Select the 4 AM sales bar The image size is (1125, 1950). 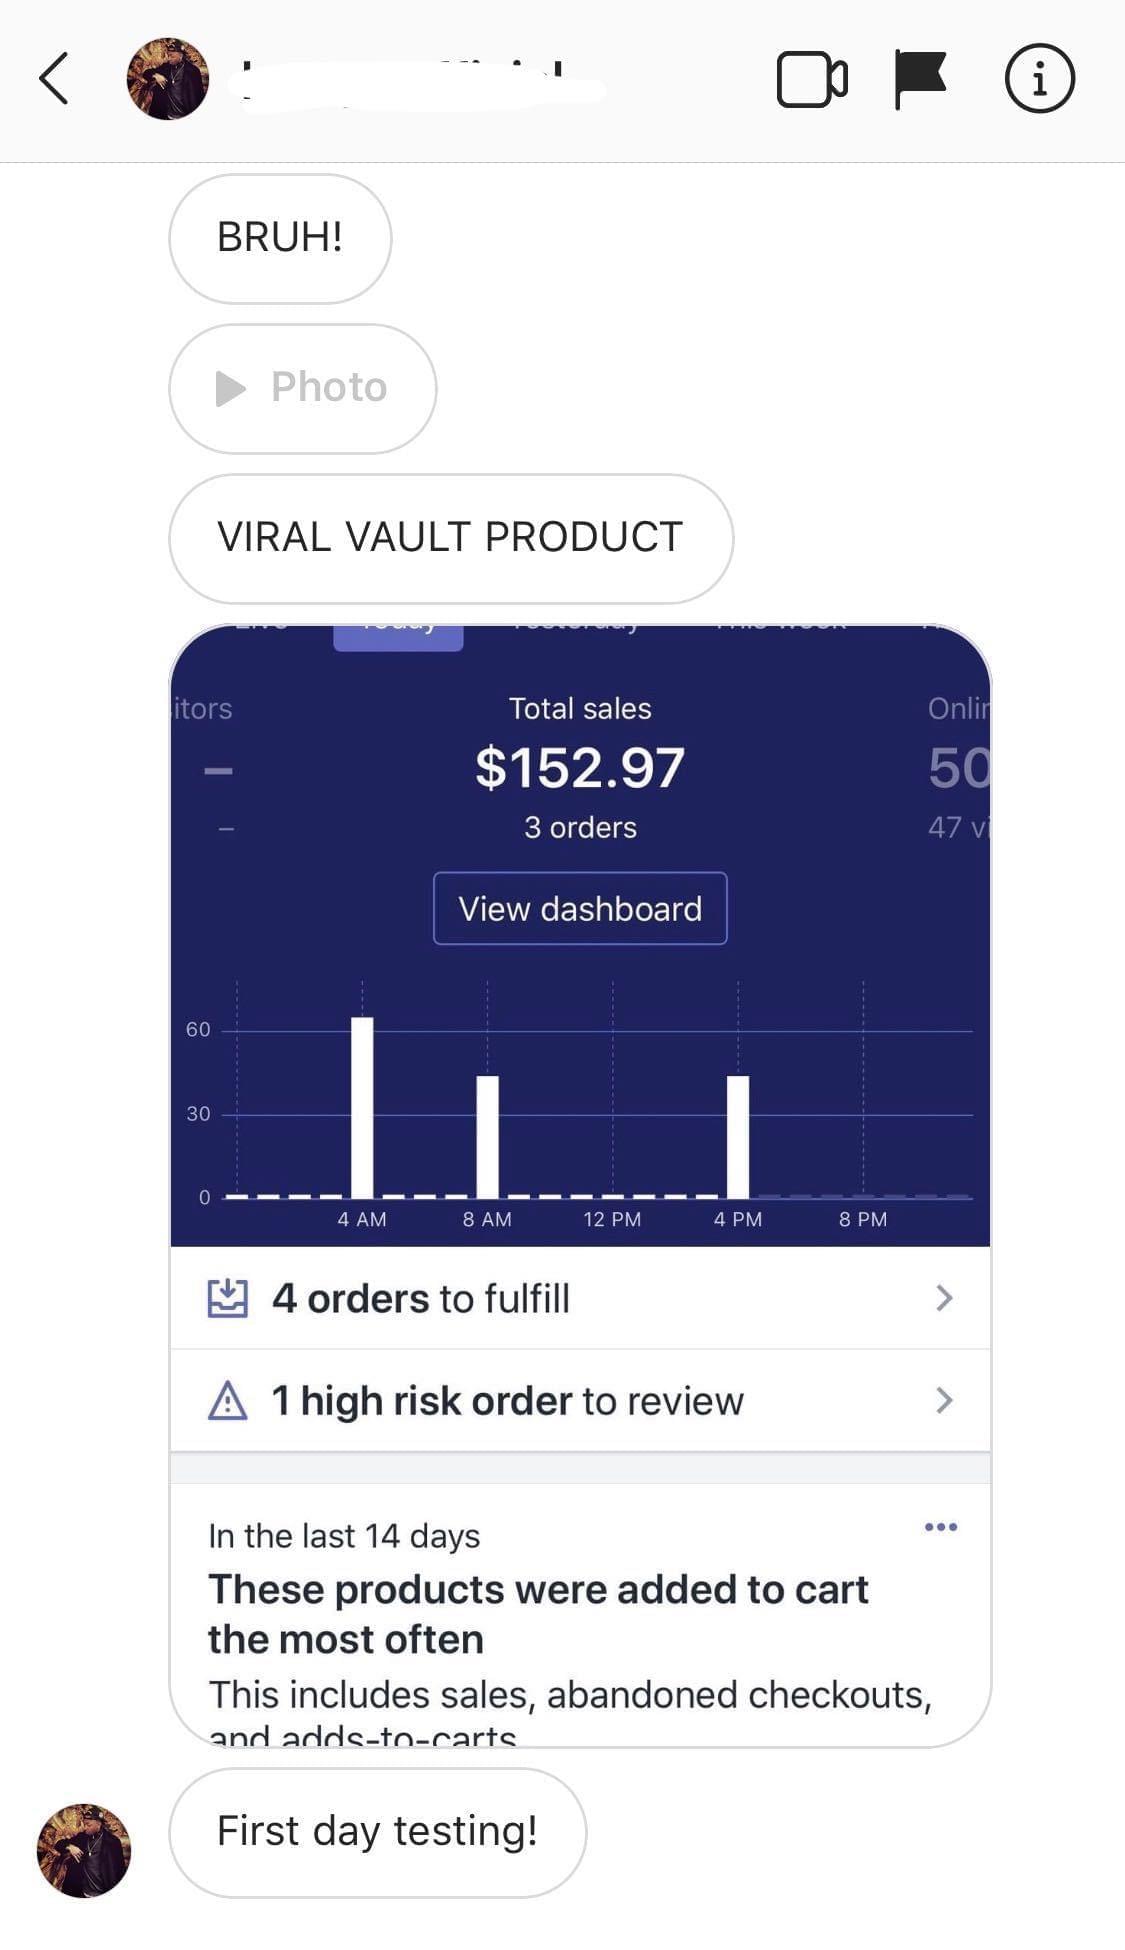tap(362, 1107)
